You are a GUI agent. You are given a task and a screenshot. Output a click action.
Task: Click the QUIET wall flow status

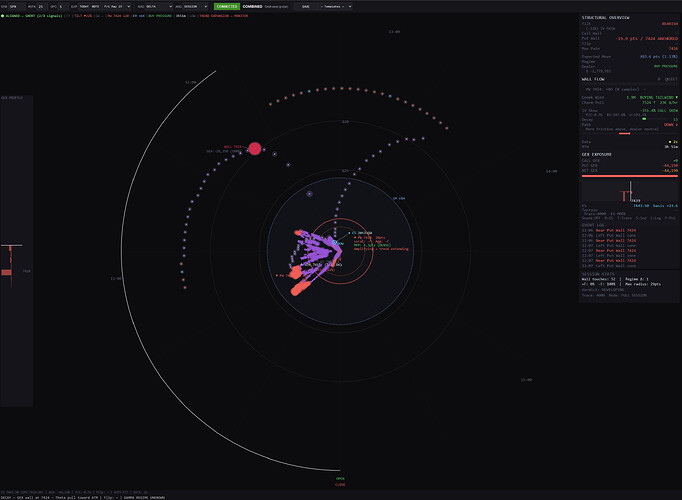click(671, 79)
